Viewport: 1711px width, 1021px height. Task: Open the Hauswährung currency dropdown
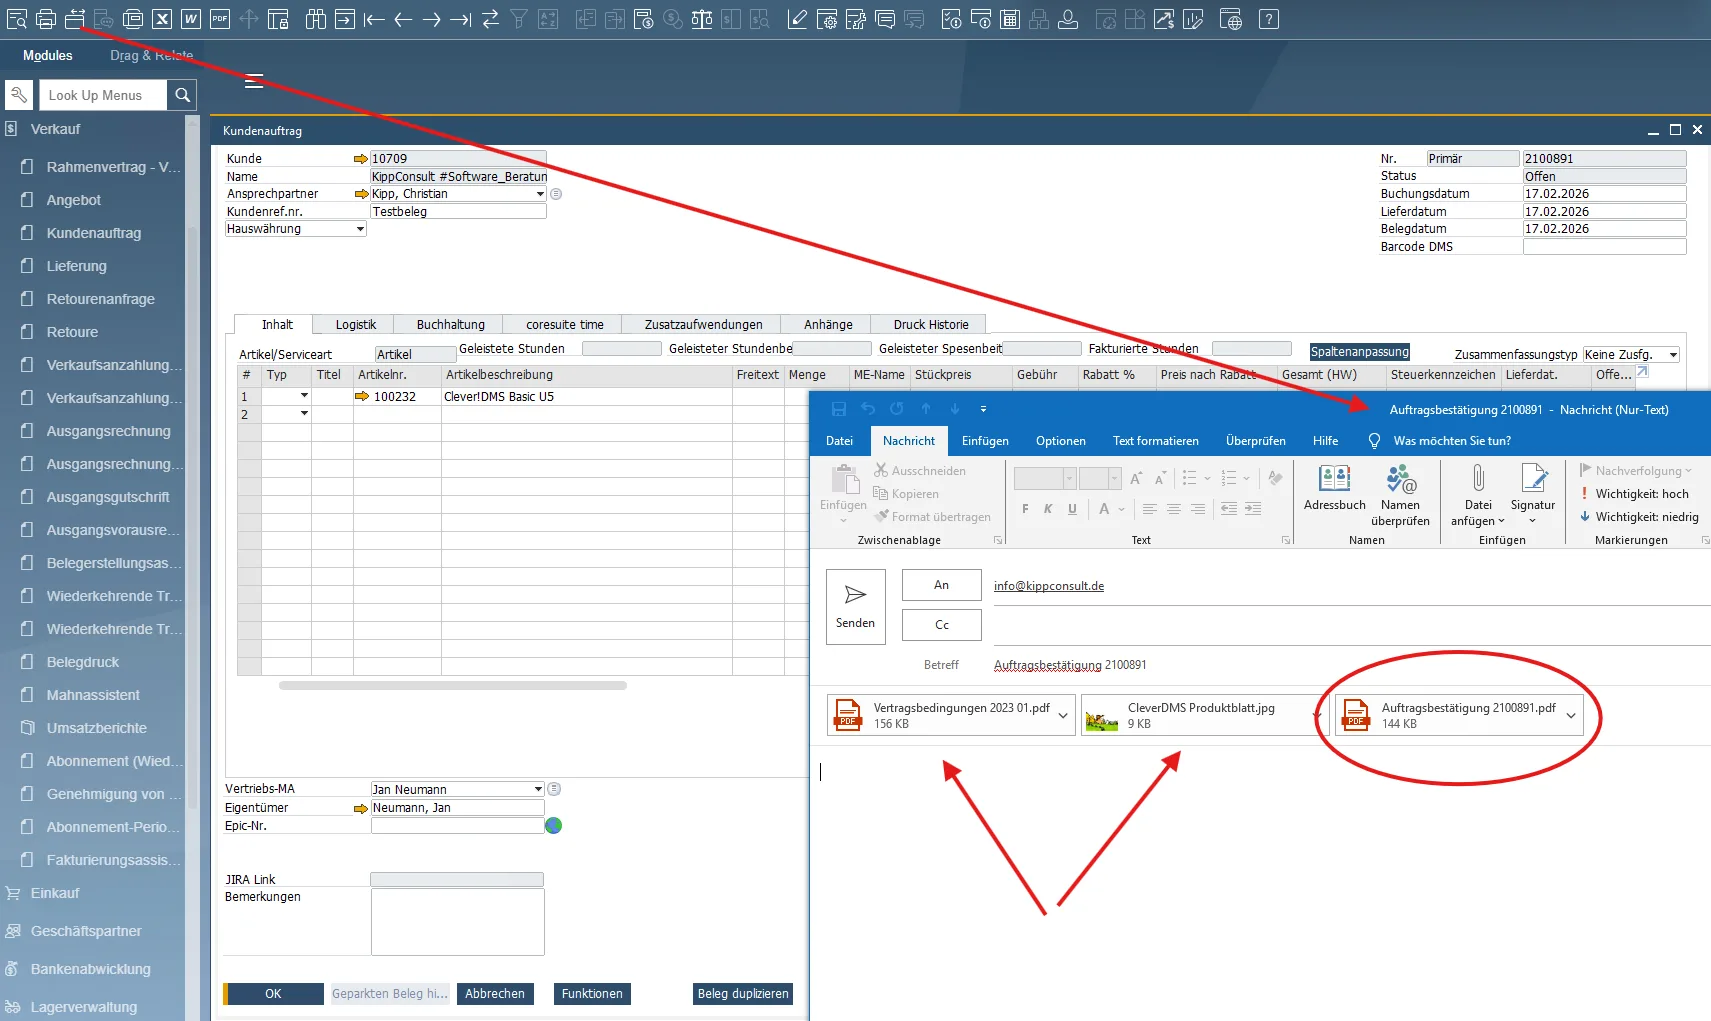[x=360, y=229]
